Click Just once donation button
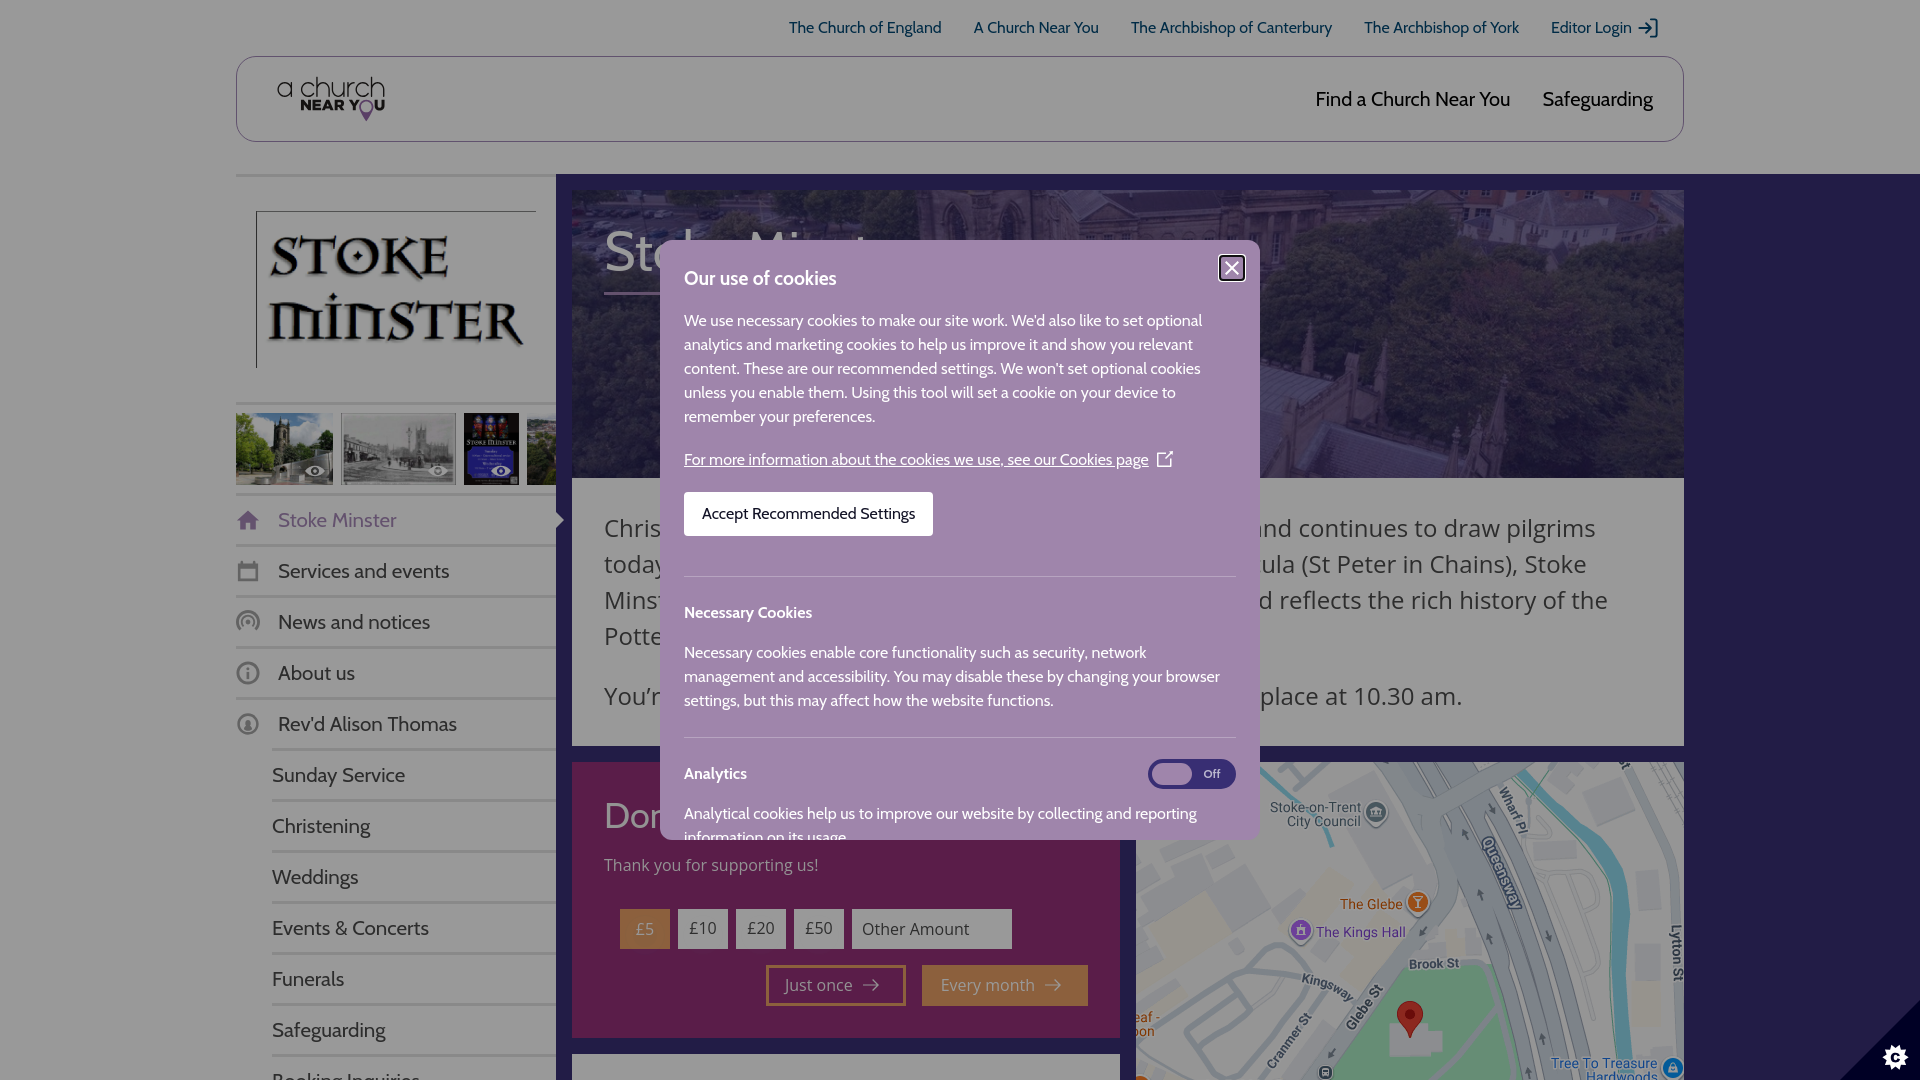Viewport: 1920px width, 1080px height. point(836,985)
